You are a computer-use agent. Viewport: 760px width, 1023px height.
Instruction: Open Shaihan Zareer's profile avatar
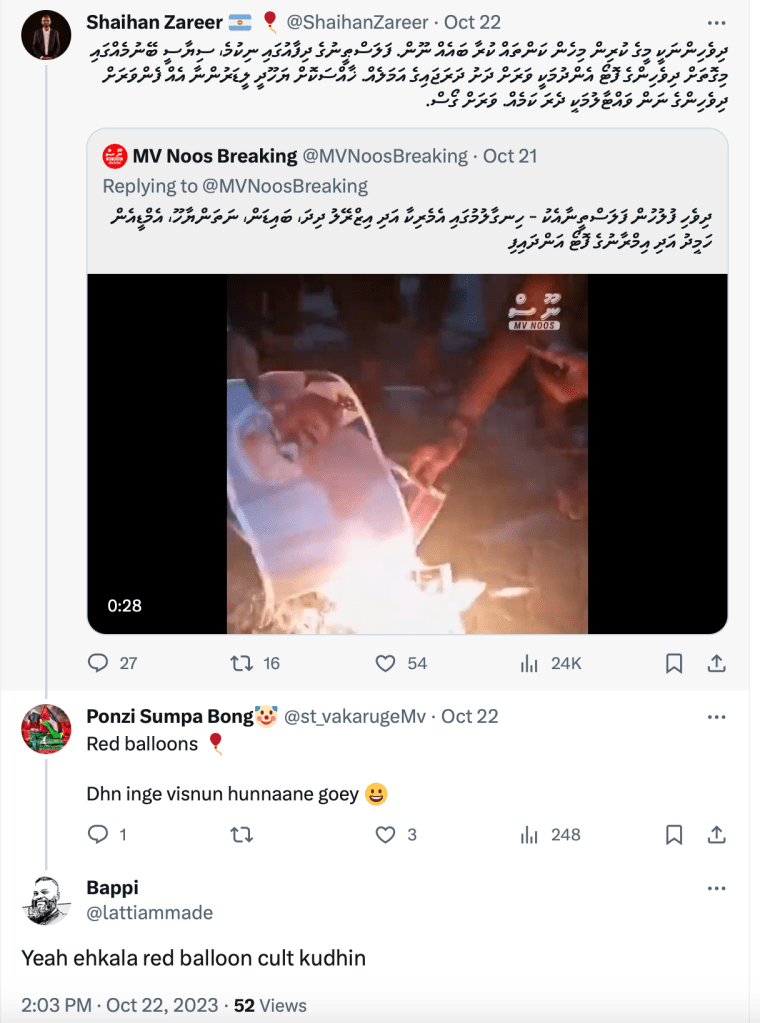pos(46,35)
